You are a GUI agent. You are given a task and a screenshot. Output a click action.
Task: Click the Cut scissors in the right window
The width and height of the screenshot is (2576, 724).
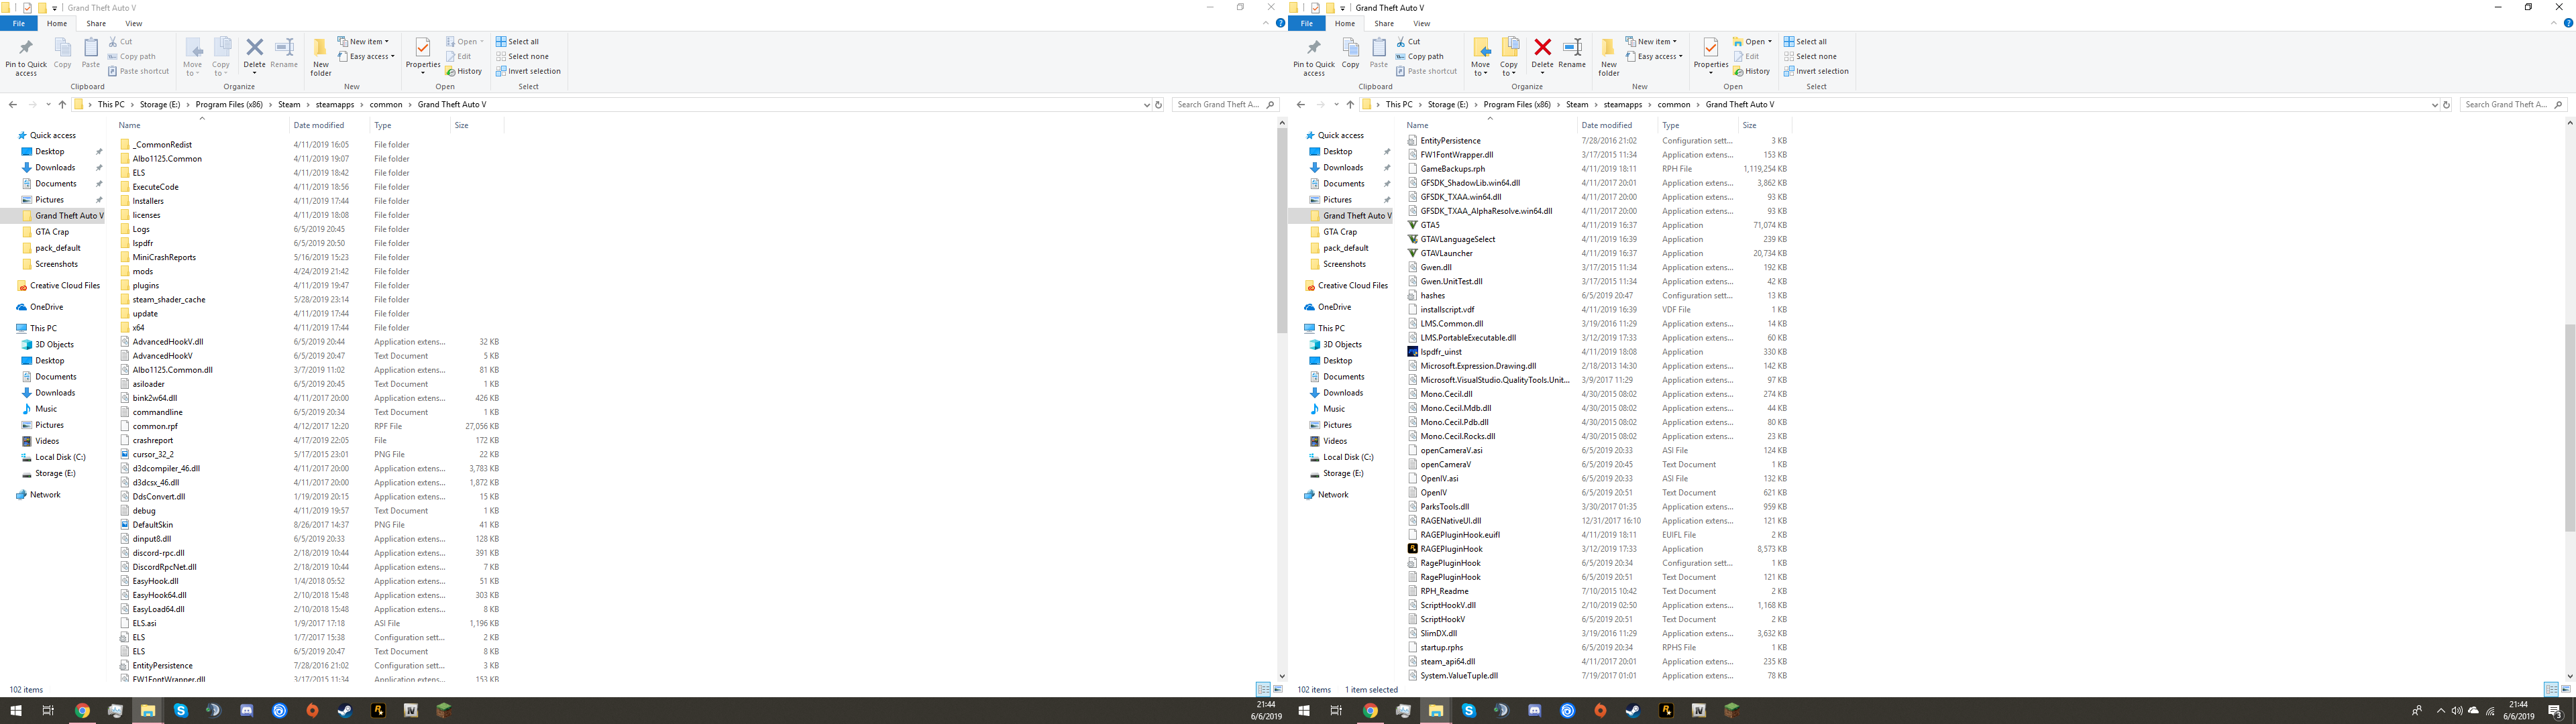click(1401, 42)
